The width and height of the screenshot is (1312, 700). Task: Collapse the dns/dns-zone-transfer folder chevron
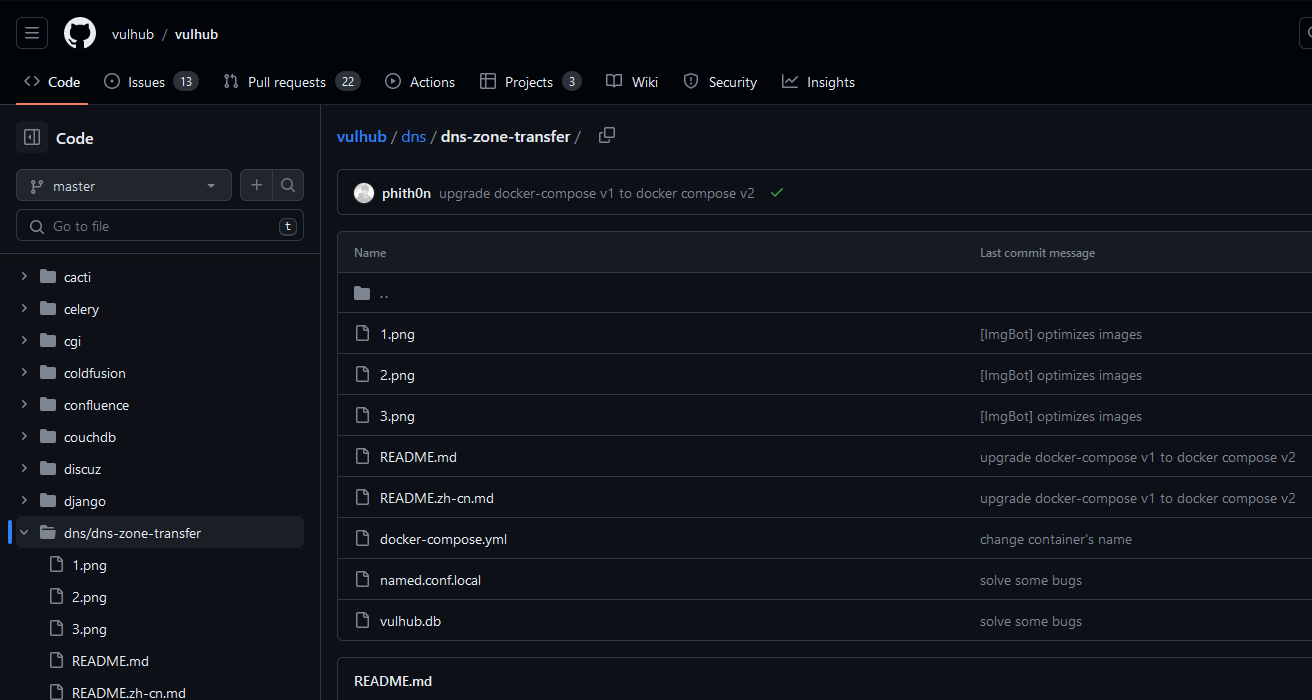coord(24,532)
